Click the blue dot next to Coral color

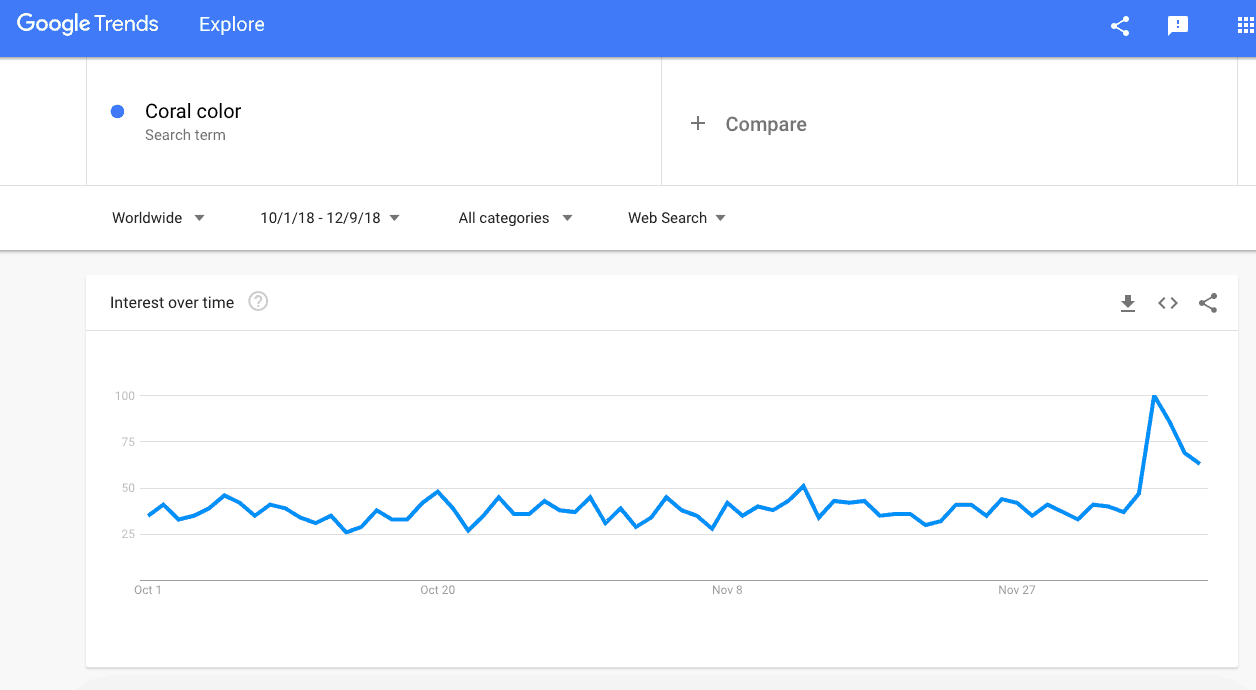tap(117, 111)
